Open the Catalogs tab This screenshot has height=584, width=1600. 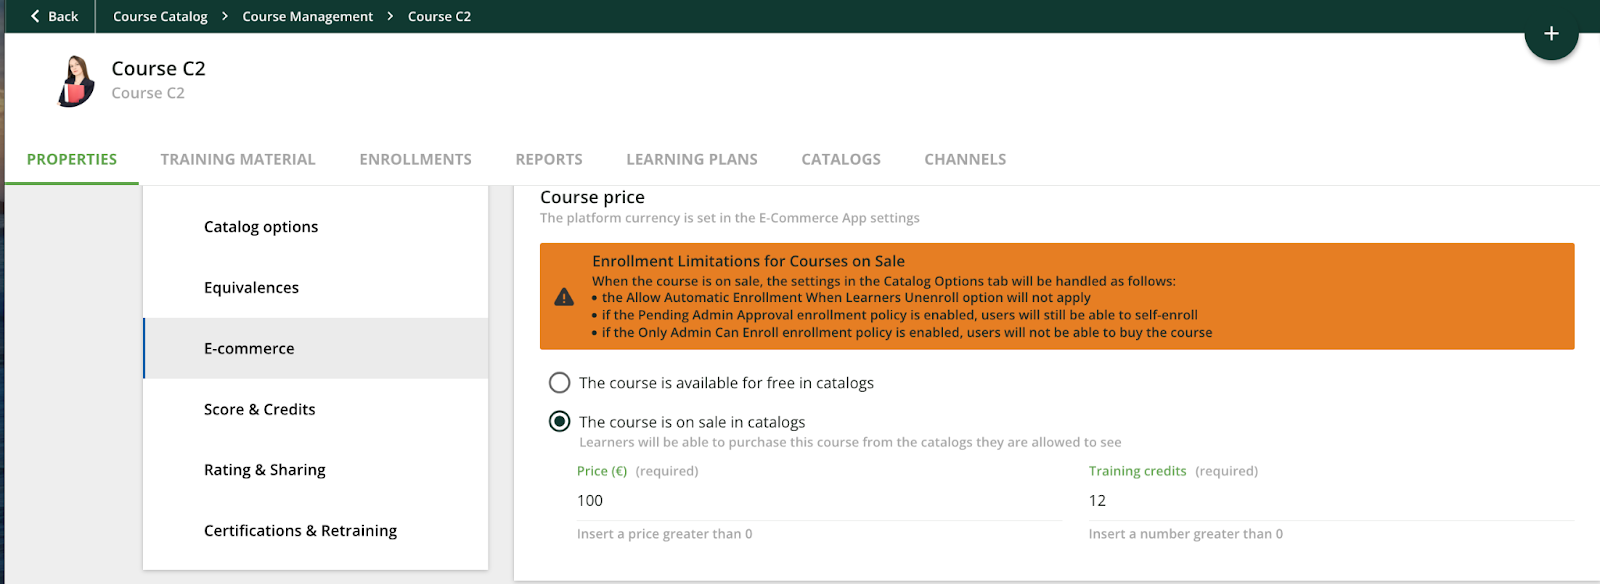click(x=841, y=159)
